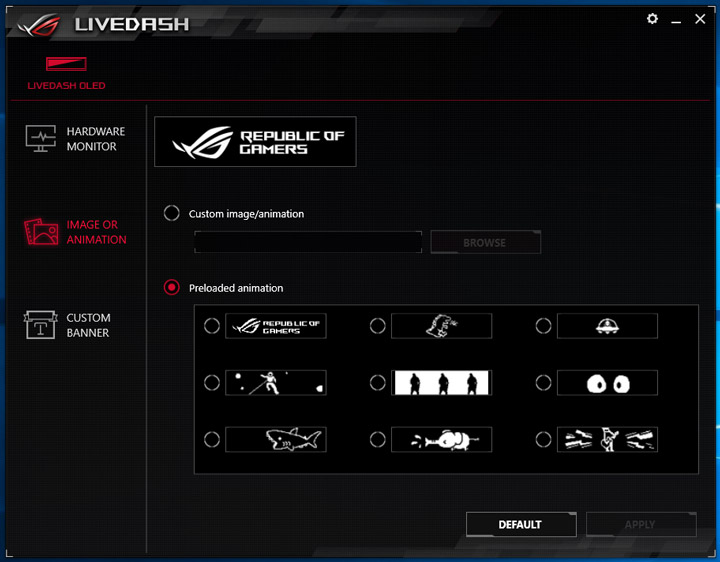720x562 pixels.
Task: Open settings via the gear icon
Action: click(652, 19)
